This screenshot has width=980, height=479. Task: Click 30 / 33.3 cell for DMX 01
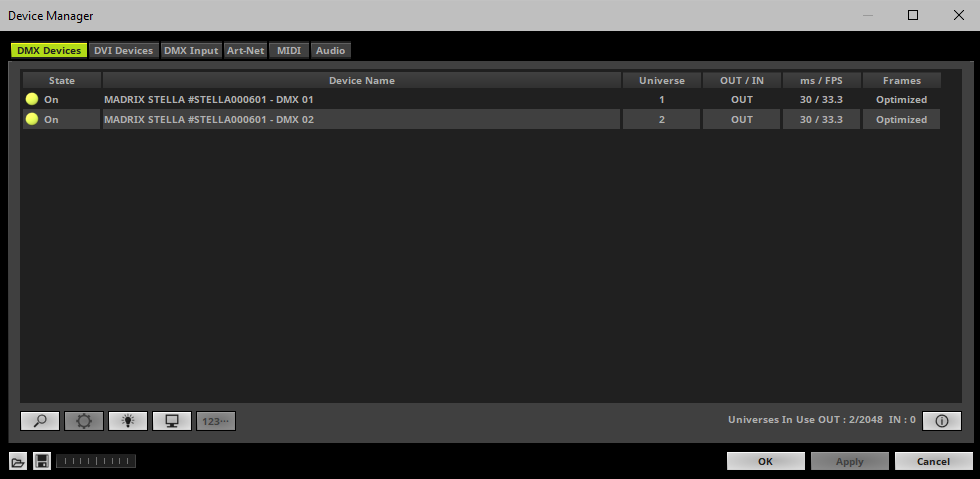(x=821, y=99)
